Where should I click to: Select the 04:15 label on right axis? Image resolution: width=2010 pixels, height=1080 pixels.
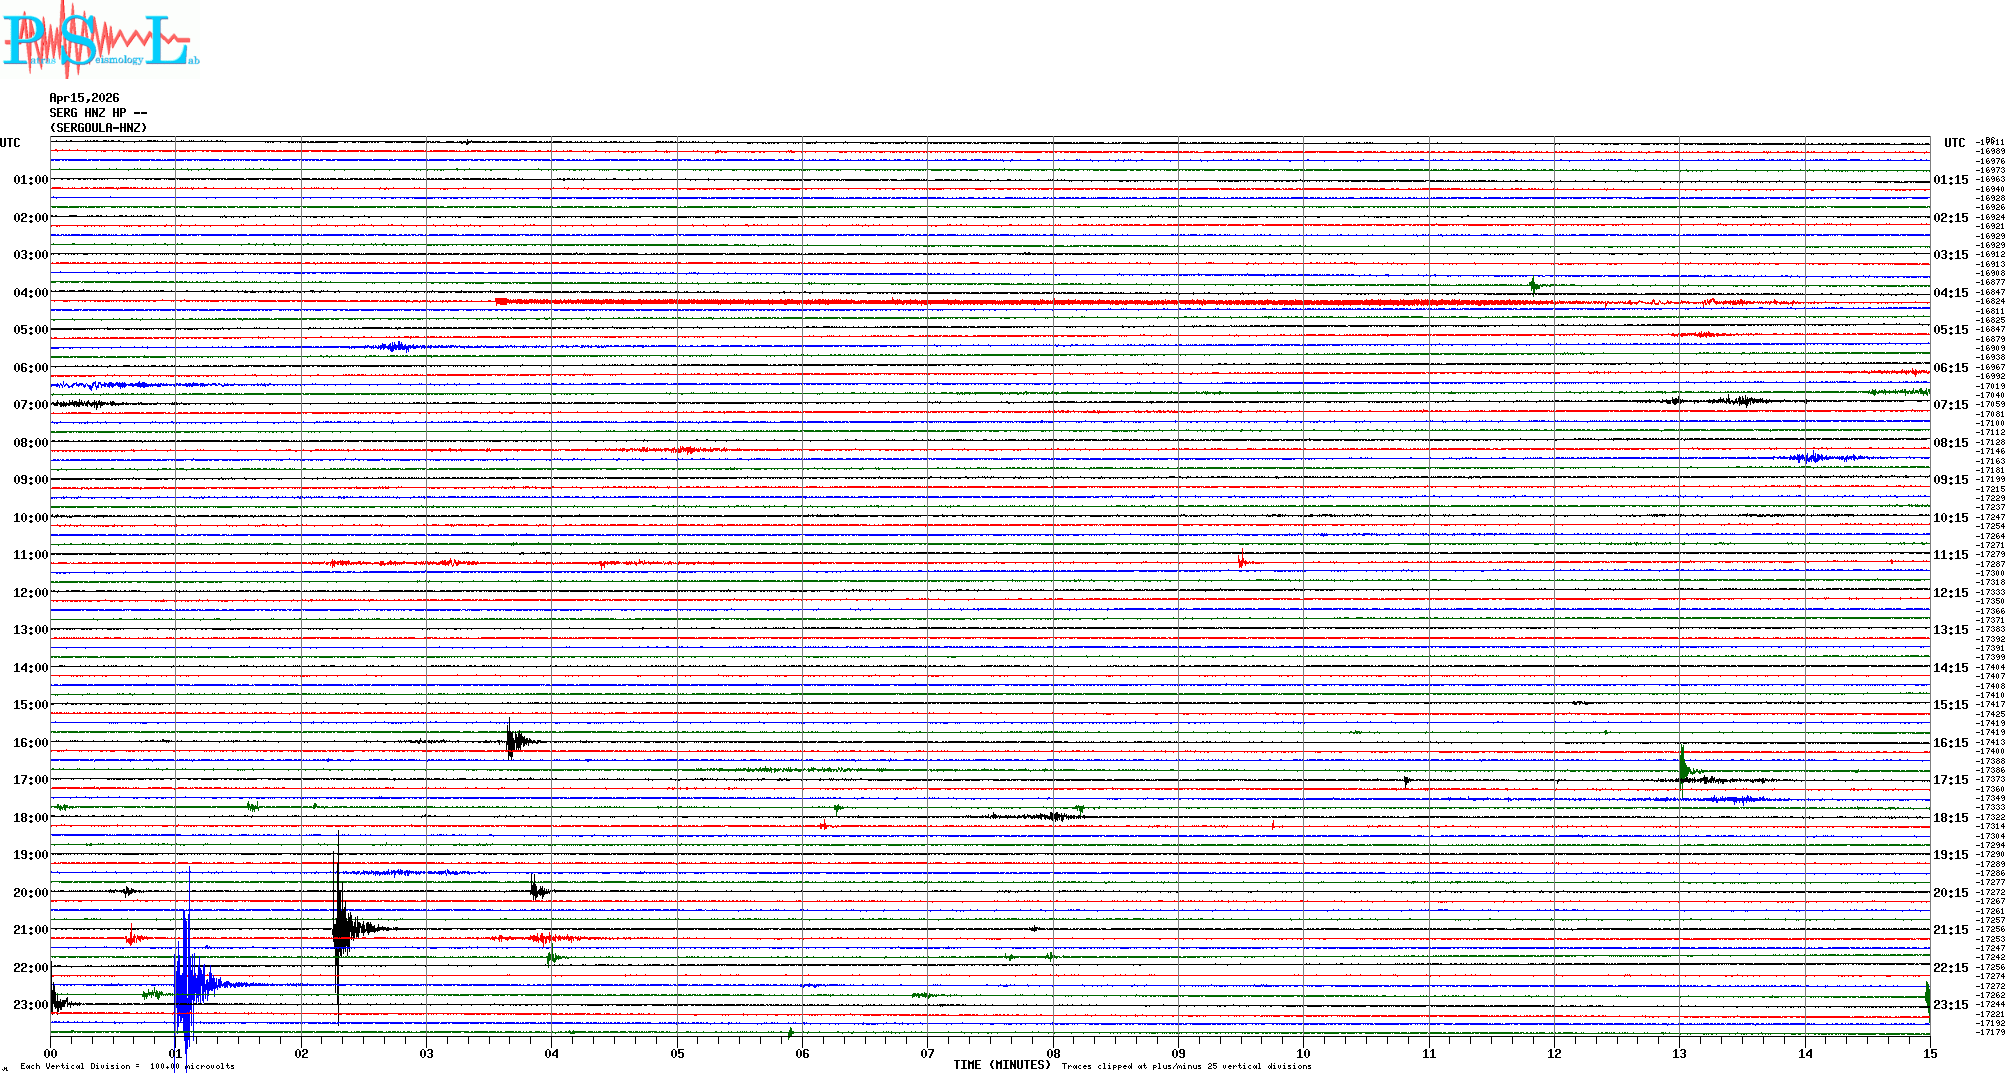(x=1950, y=293)
